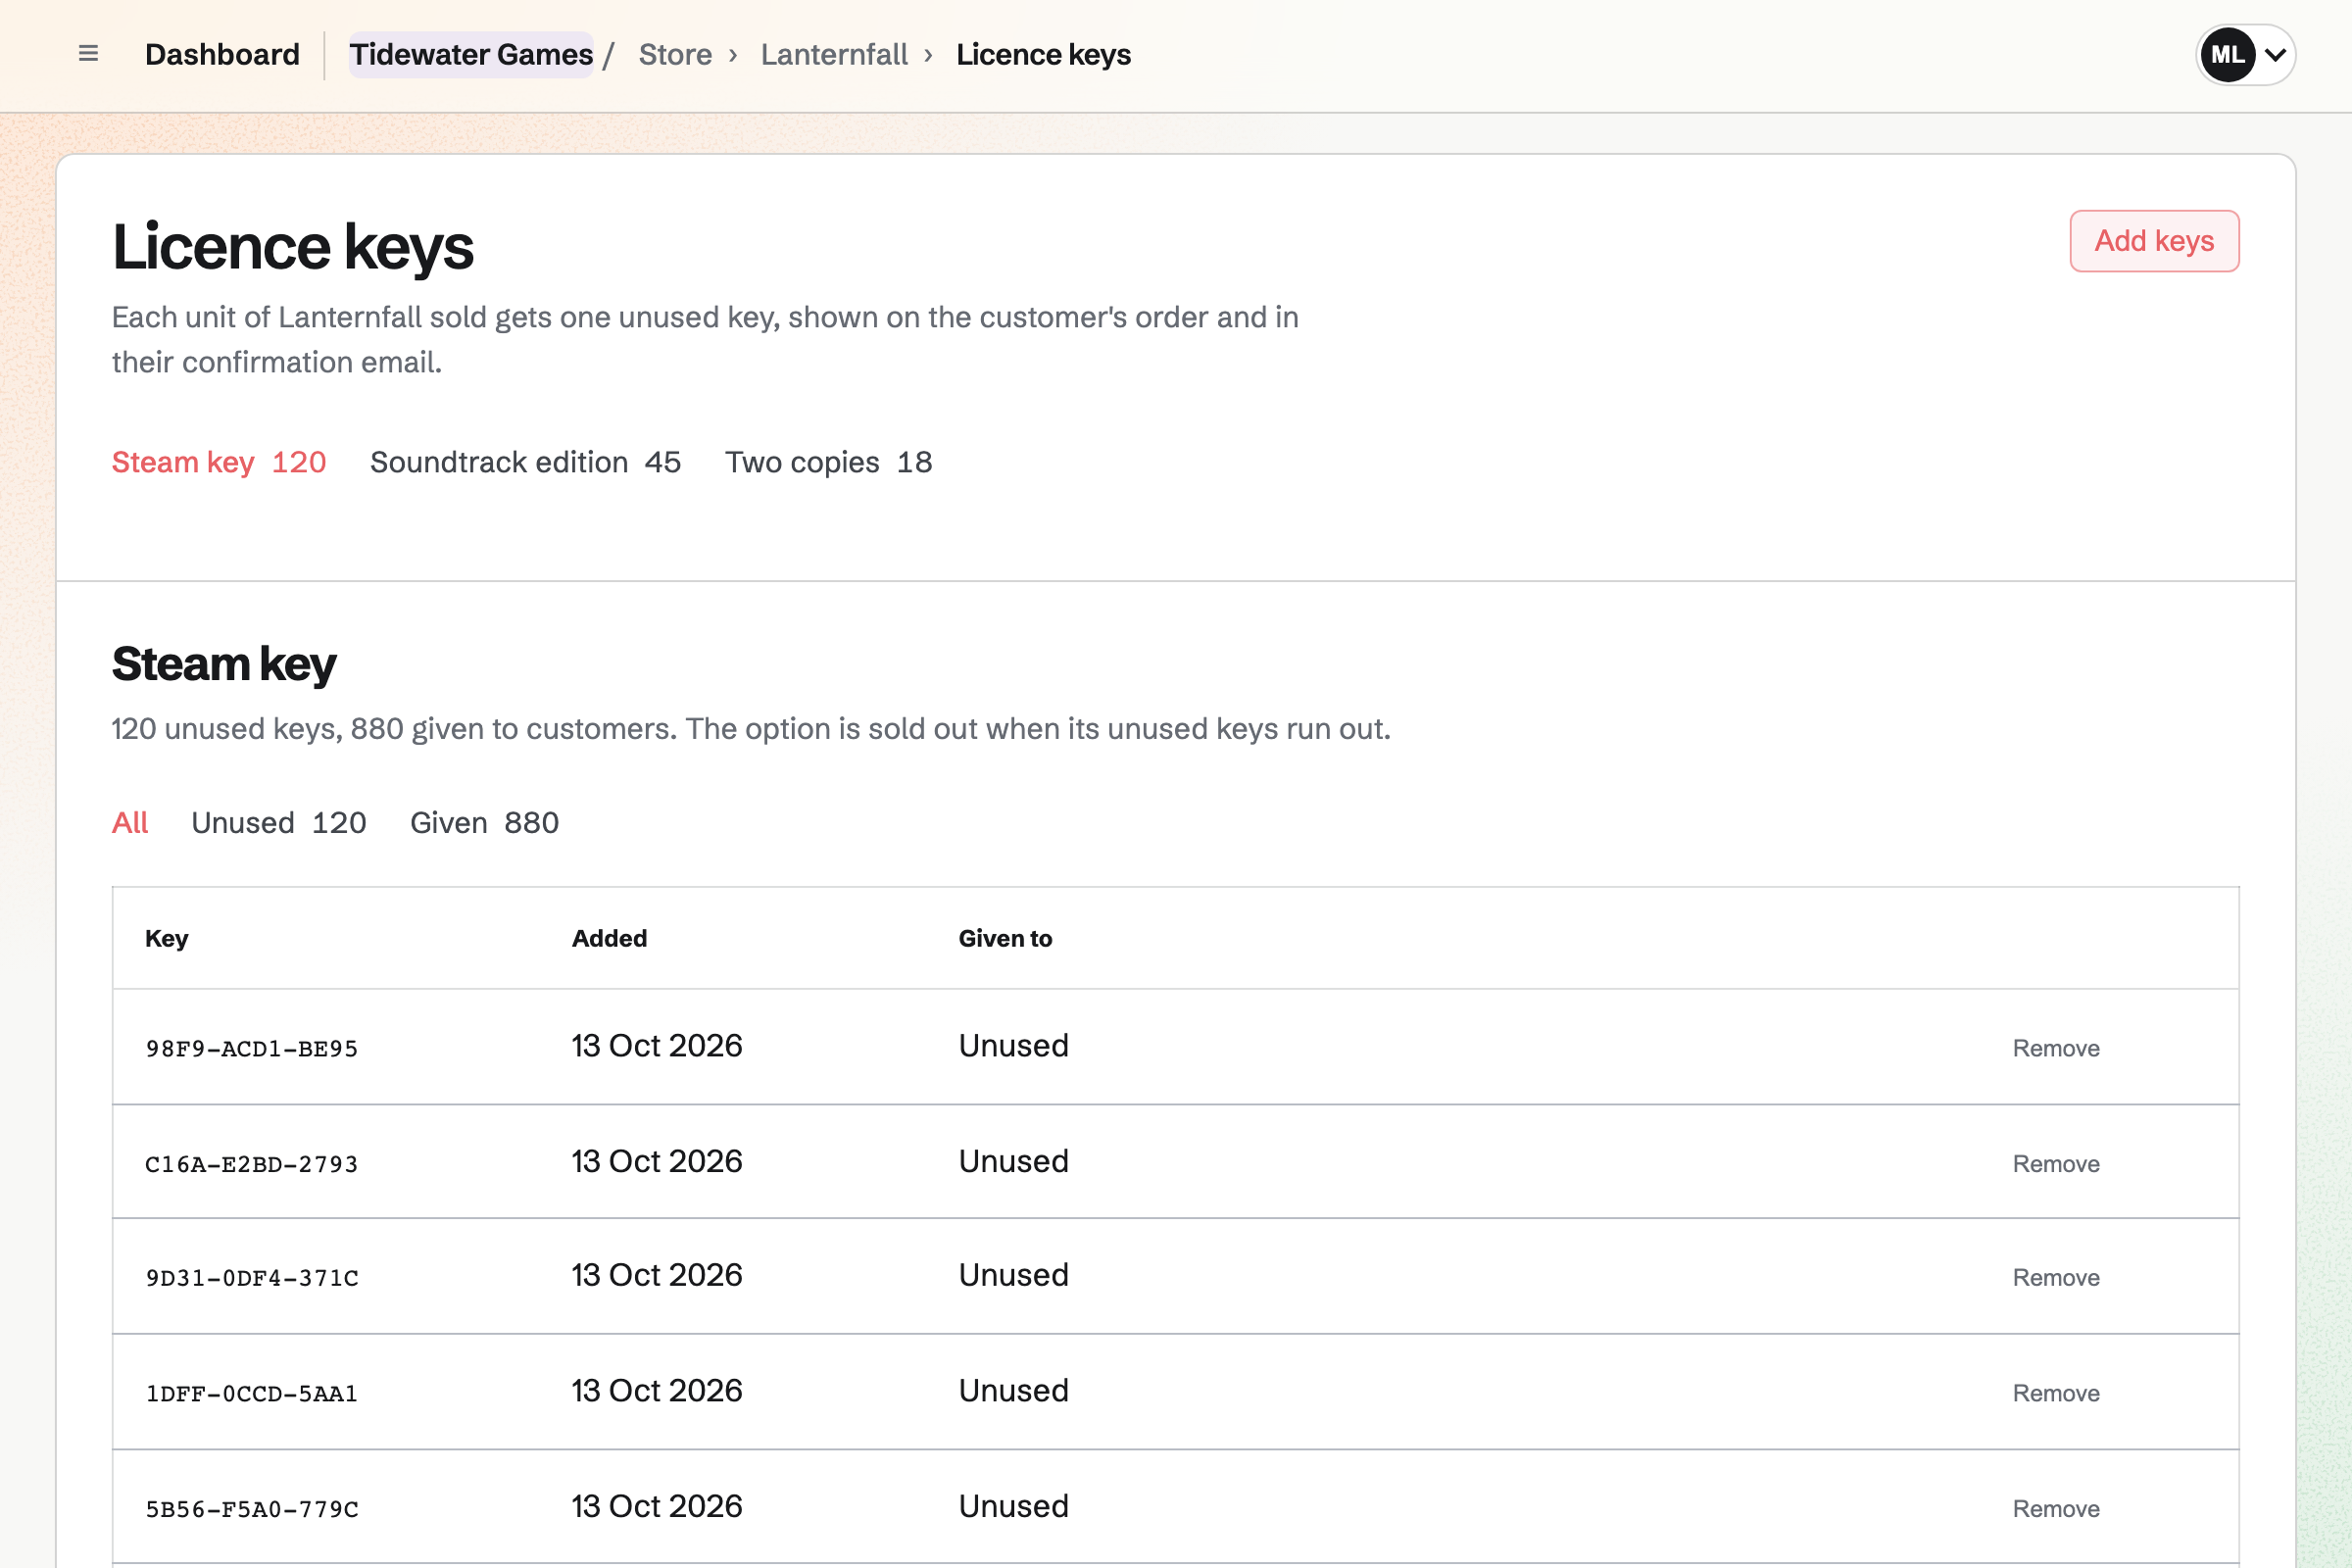Click the key text C16A-E2BD-2793

click(x=252, y=1165)
